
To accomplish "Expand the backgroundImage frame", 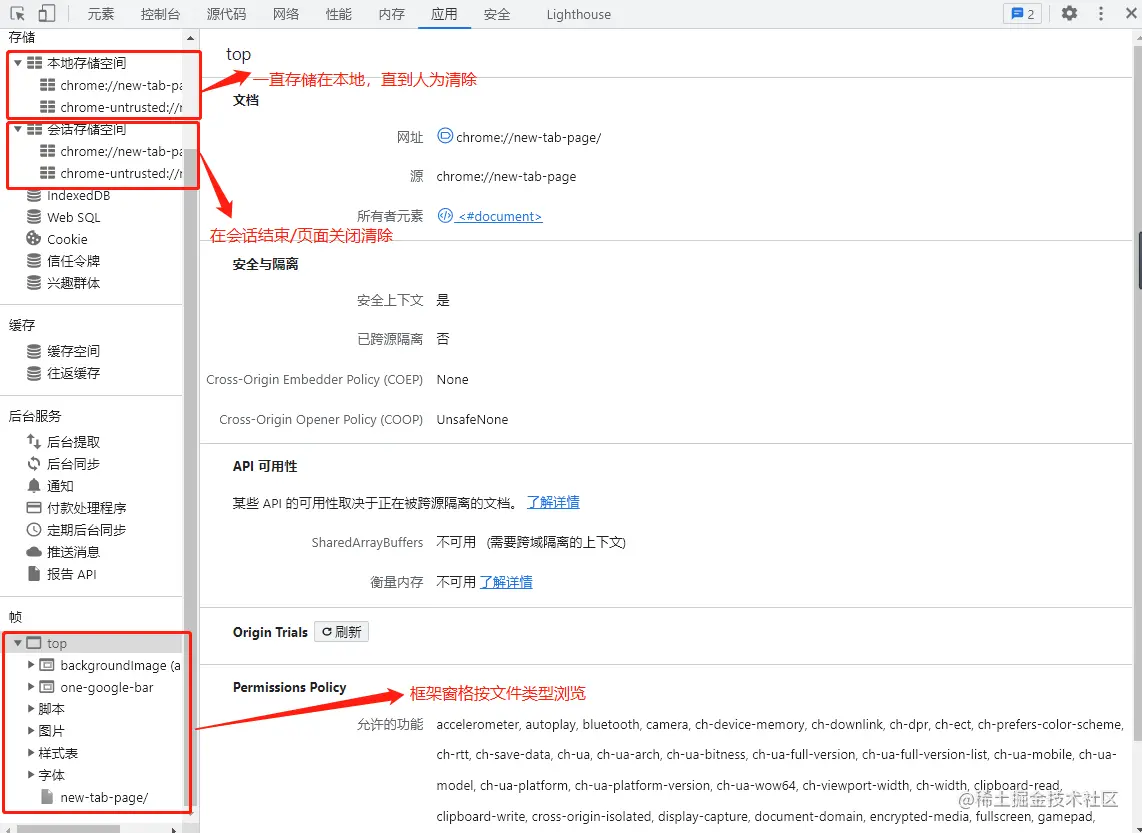I will [31, 665].
